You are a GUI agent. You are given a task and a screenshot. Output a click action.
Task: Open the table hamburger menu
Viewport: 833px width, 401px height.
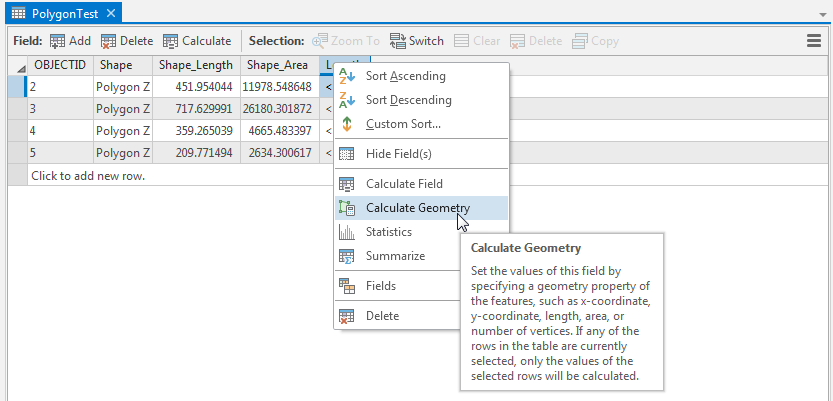point(814,41)
